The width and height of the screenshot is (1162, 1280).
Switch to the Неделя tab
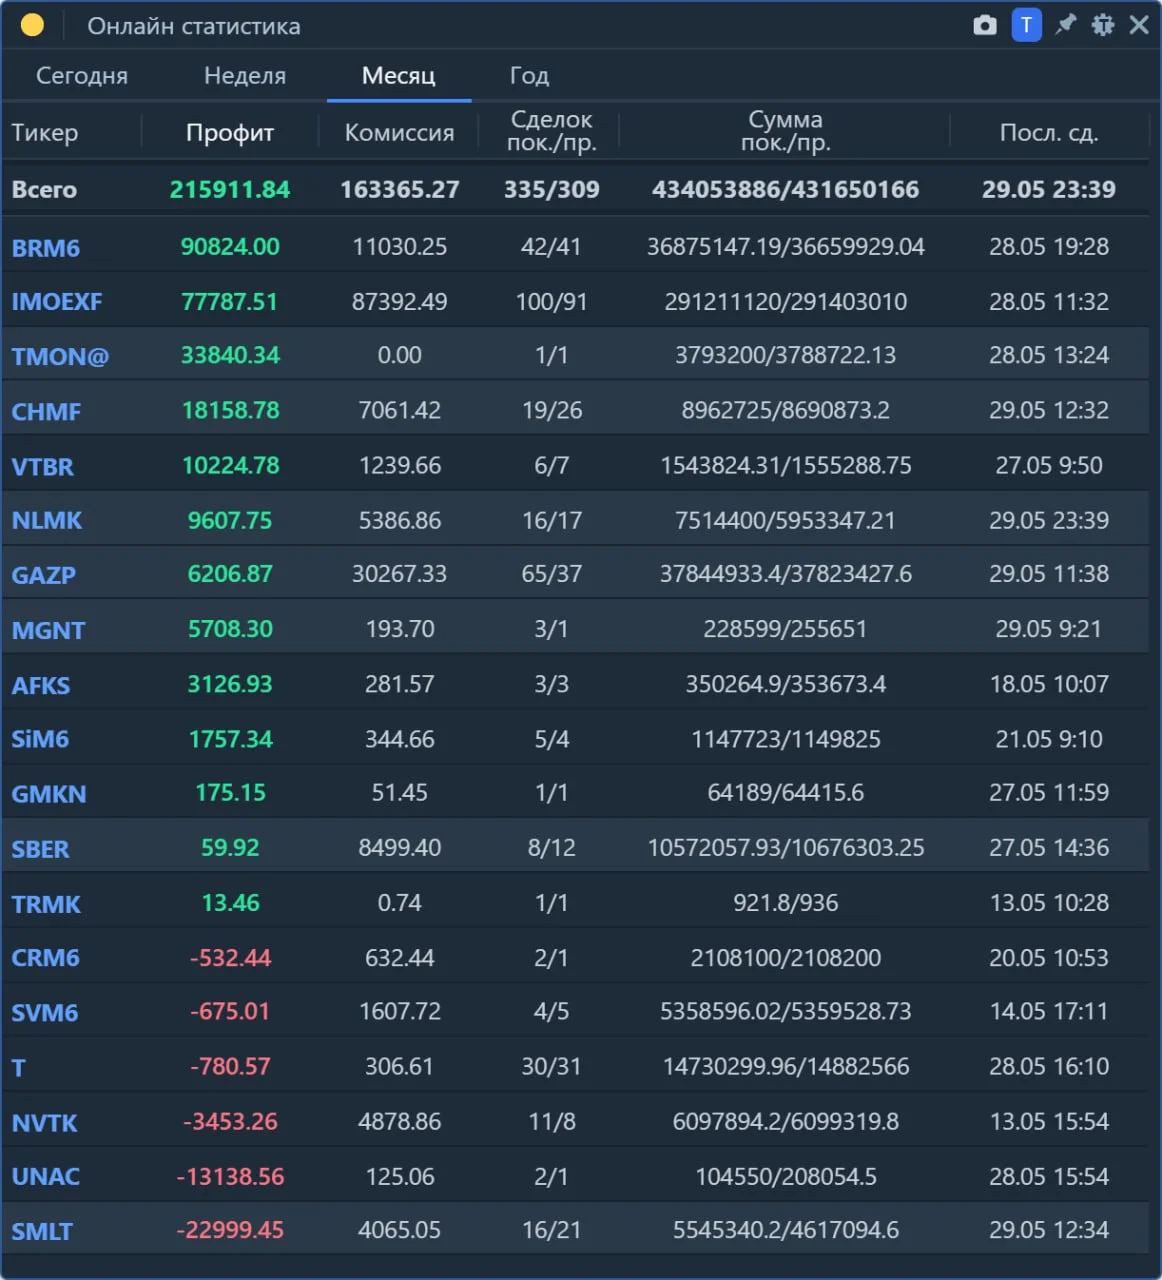pyautogui.click(x=245, y=76)
